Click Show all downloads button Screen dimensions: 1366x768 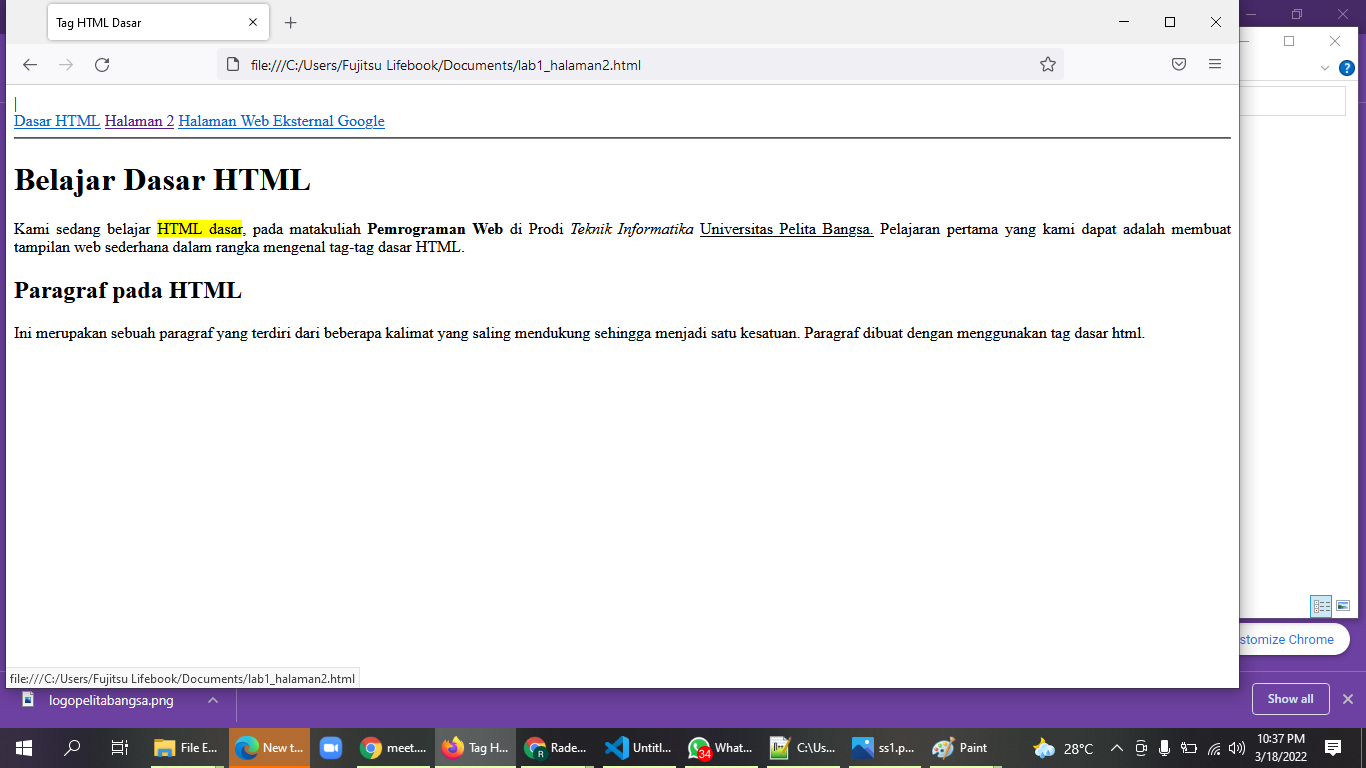tap(1290, 699)
